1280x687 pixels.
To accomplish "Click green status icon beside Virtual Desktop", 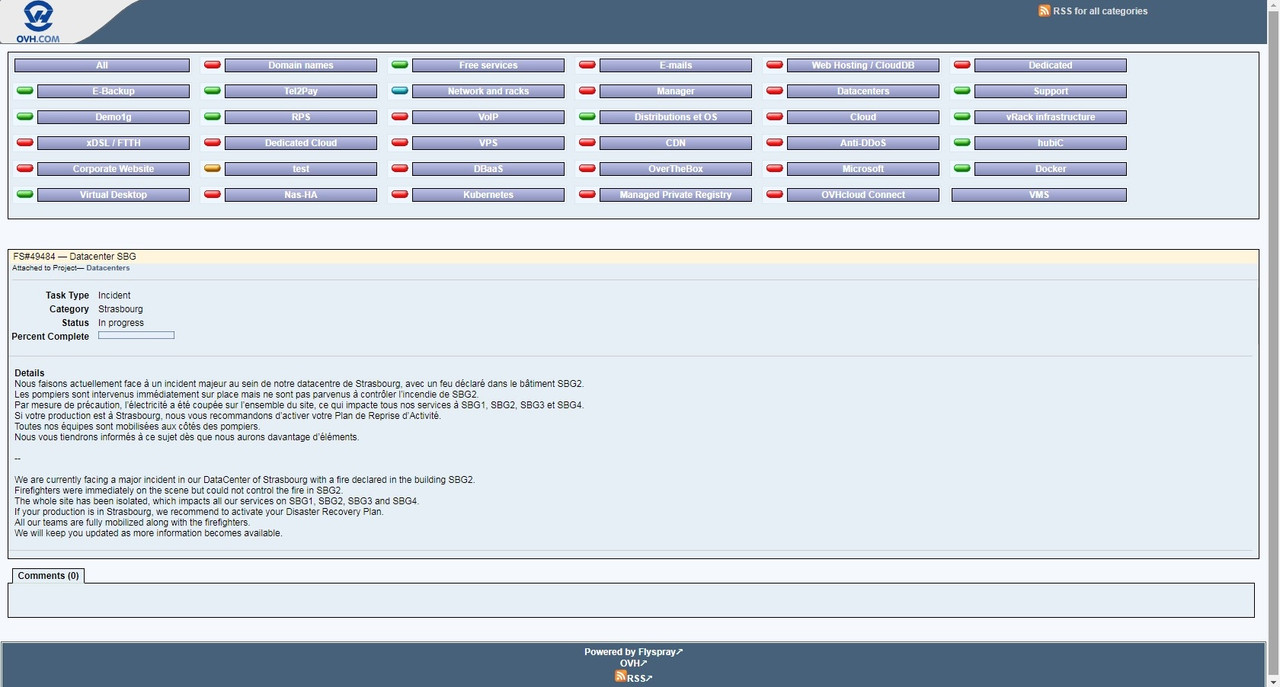I will (25, 195).
